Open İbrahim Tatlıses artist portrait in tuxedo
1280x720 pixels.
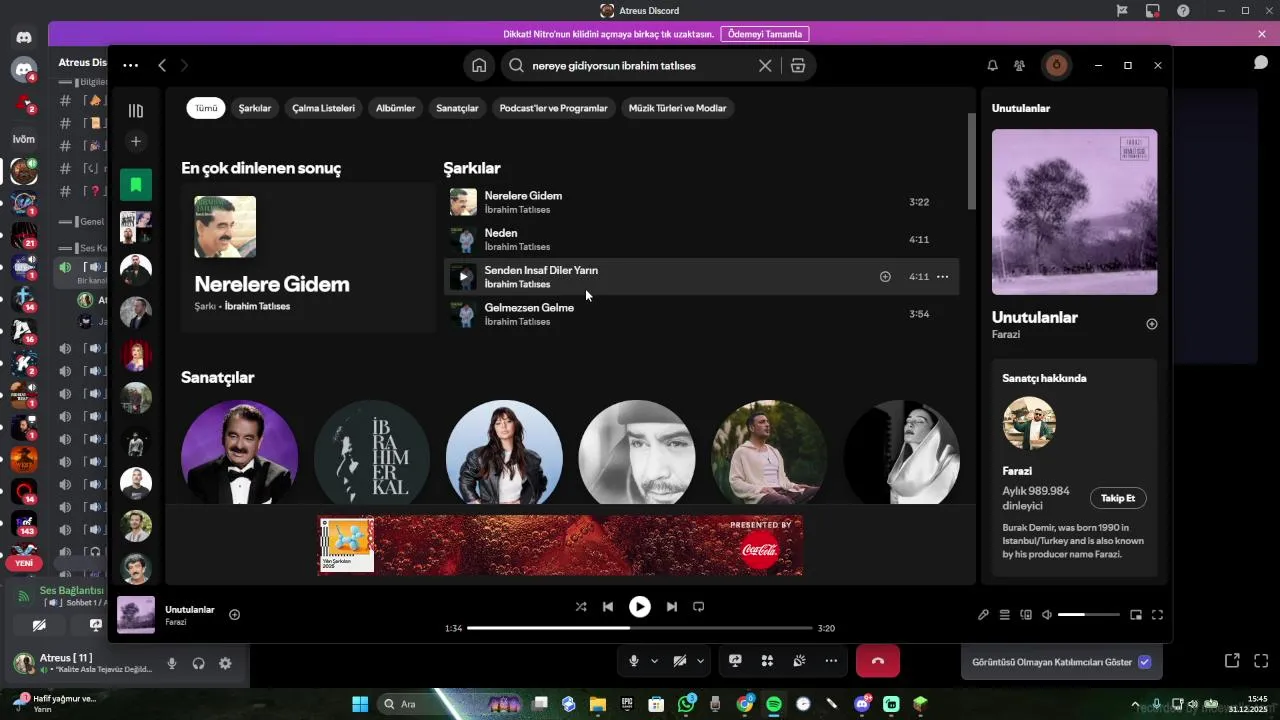click(239, 452)
